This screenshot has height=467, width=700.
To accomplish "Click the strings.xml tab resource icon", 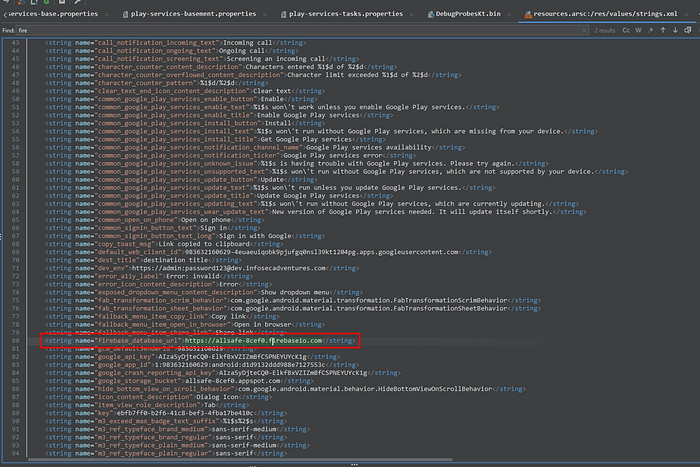I will click(528, 14).
